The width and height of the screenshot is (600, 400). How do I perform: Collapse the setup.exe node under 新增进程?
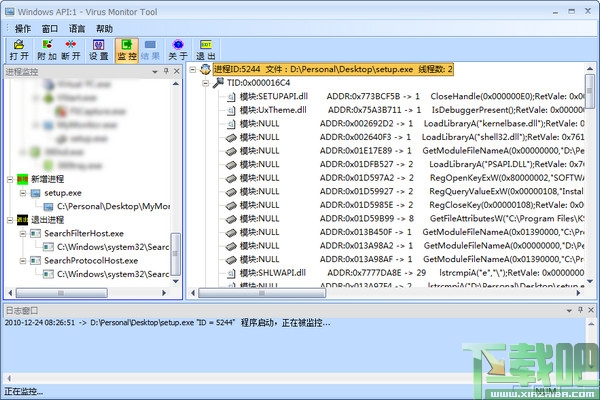23,193
